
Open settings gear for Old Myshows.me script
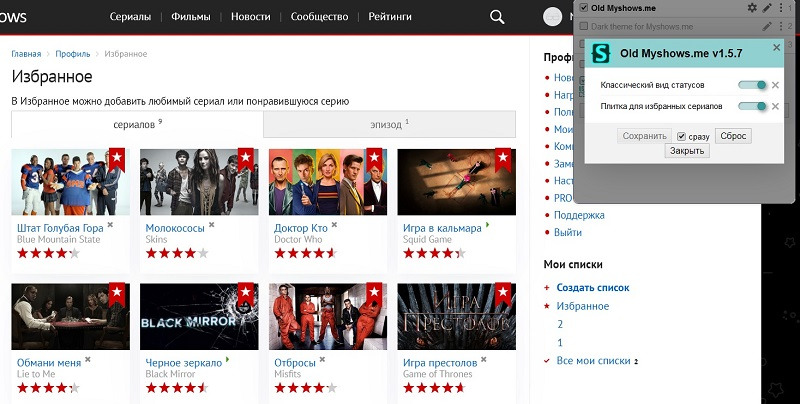[x=752, y=8]
